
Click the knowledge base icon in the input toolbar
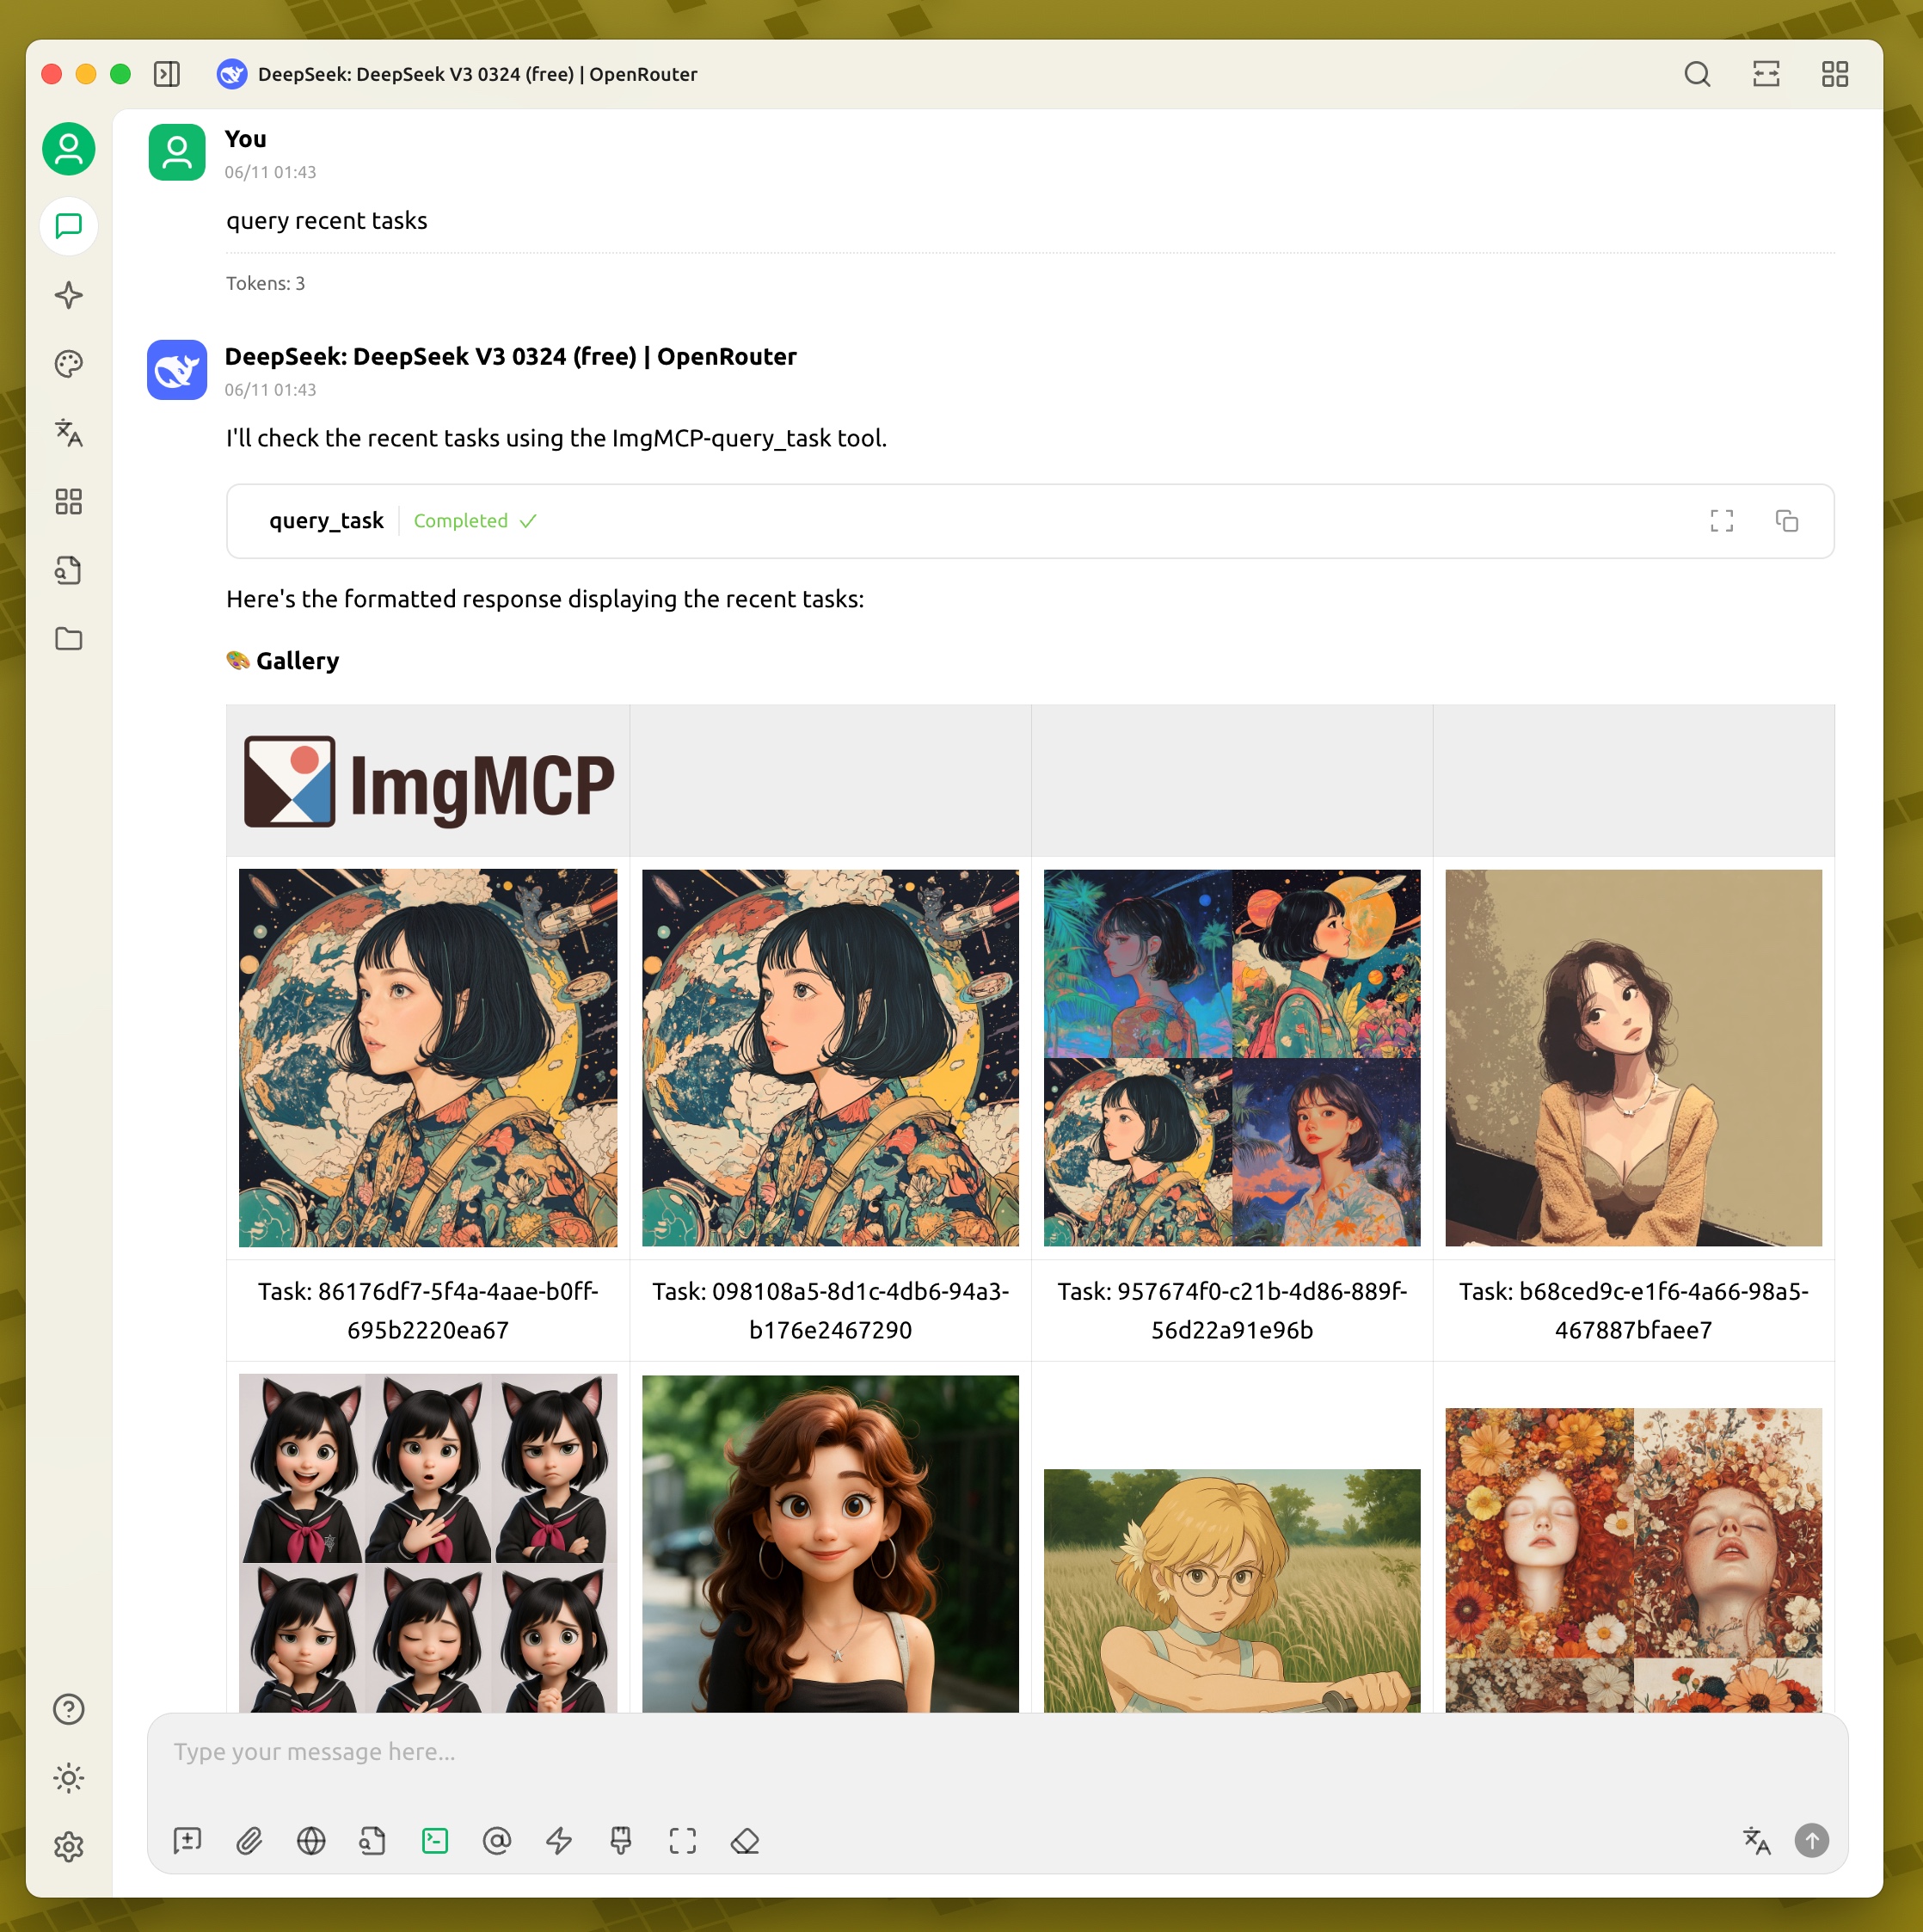pos(373,1841)
